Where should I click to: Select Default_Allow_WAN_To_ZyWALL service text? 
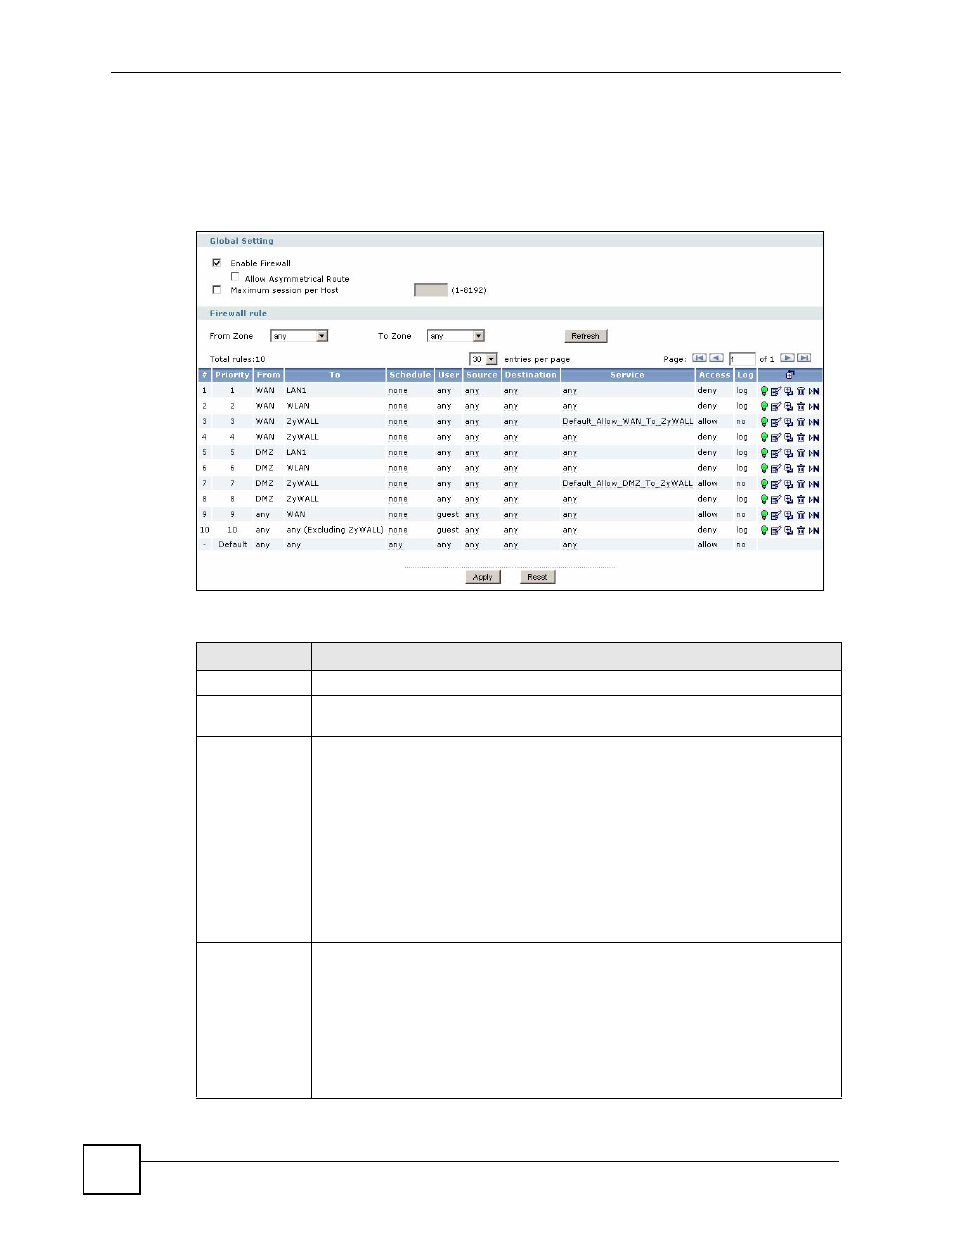pyautogui.click(x=627, y=422)
